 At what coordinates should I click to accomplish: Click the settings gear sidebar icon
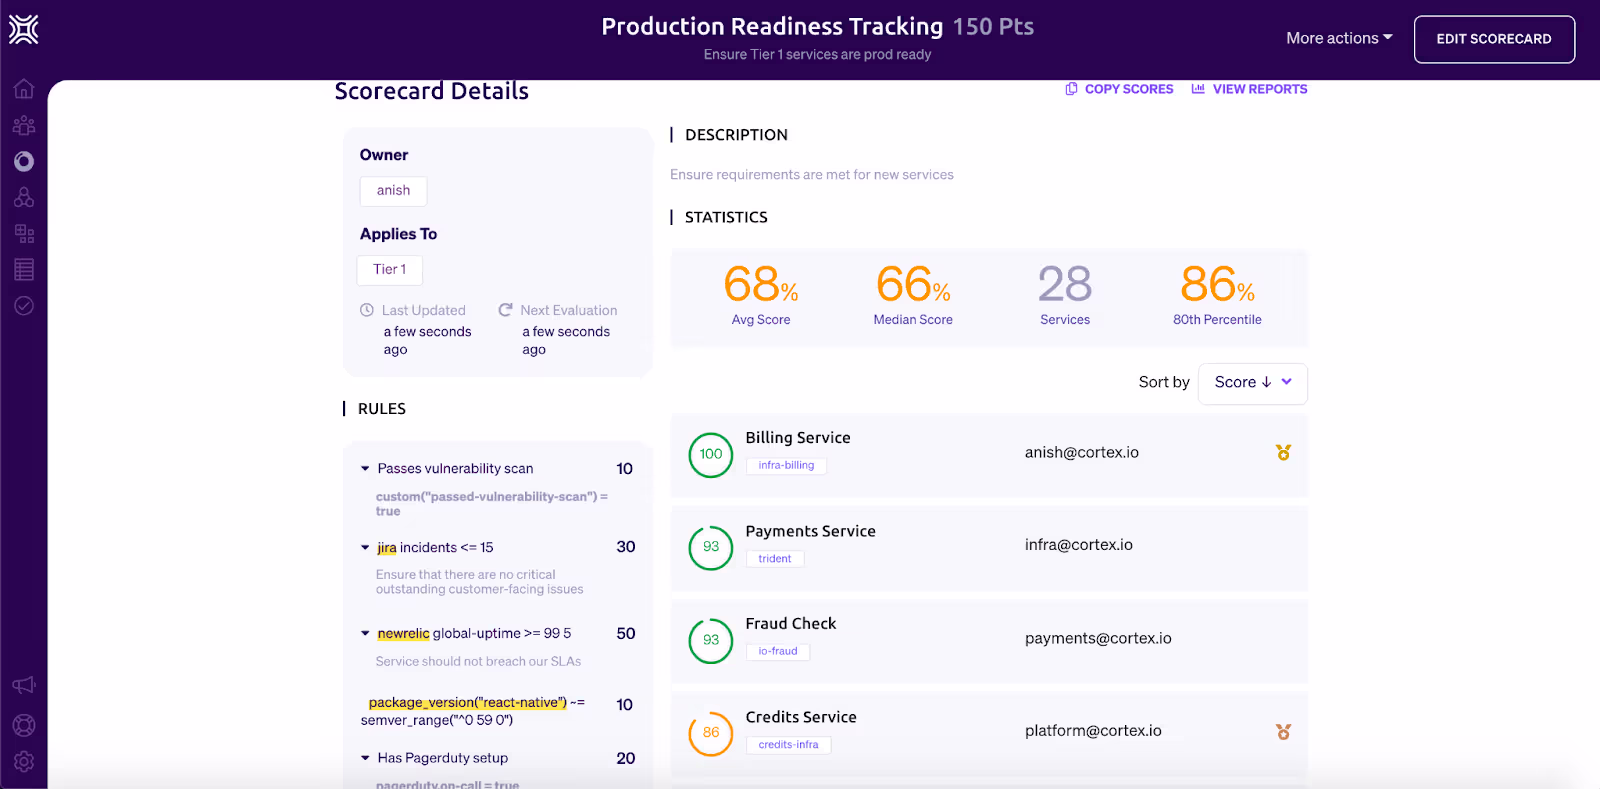24,762
